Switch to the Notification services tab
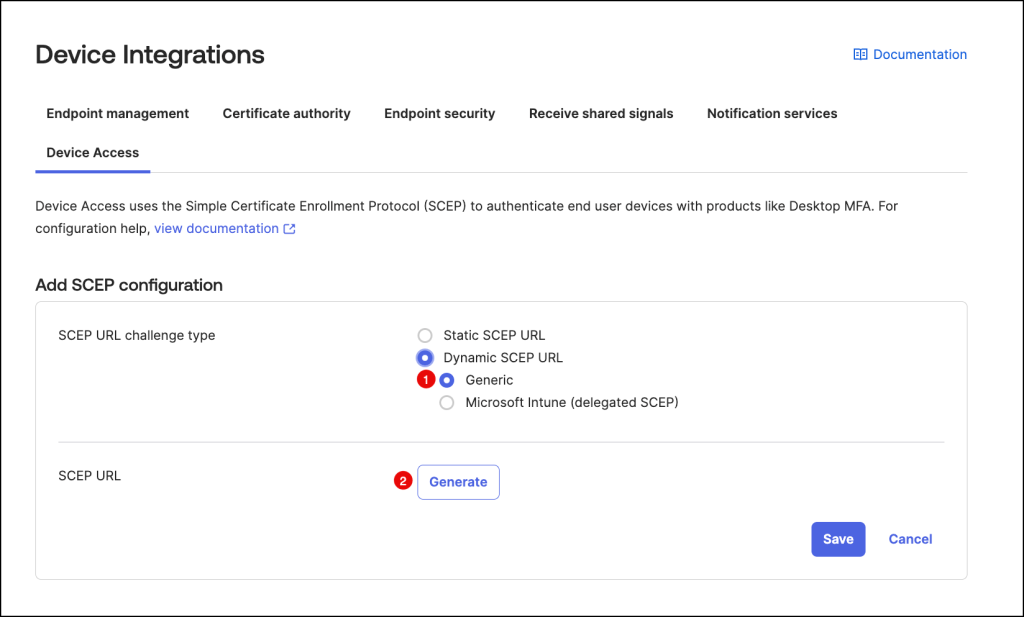The height and width of the screenshot is (617, 1024). pyautogui.click(x=772, y=114)
